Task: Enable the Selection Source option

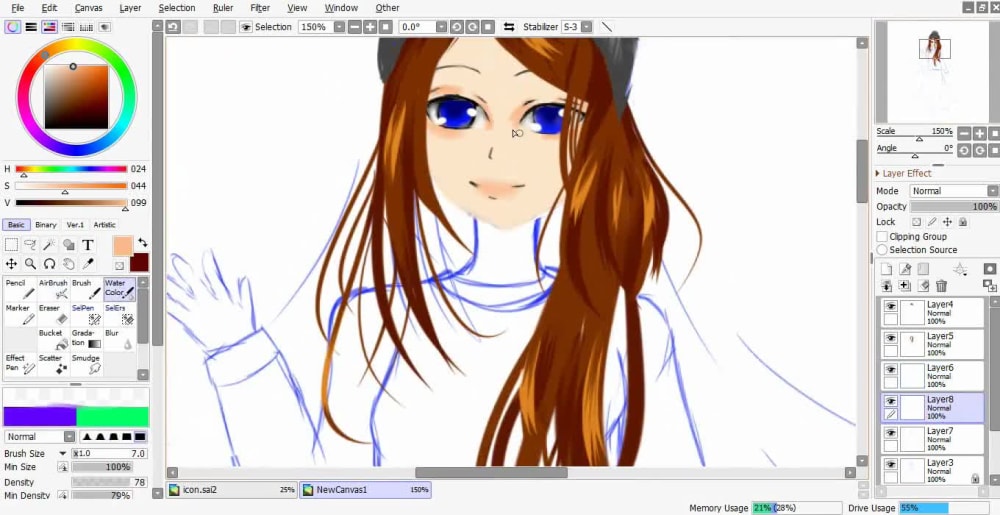Action: point(882,250)
